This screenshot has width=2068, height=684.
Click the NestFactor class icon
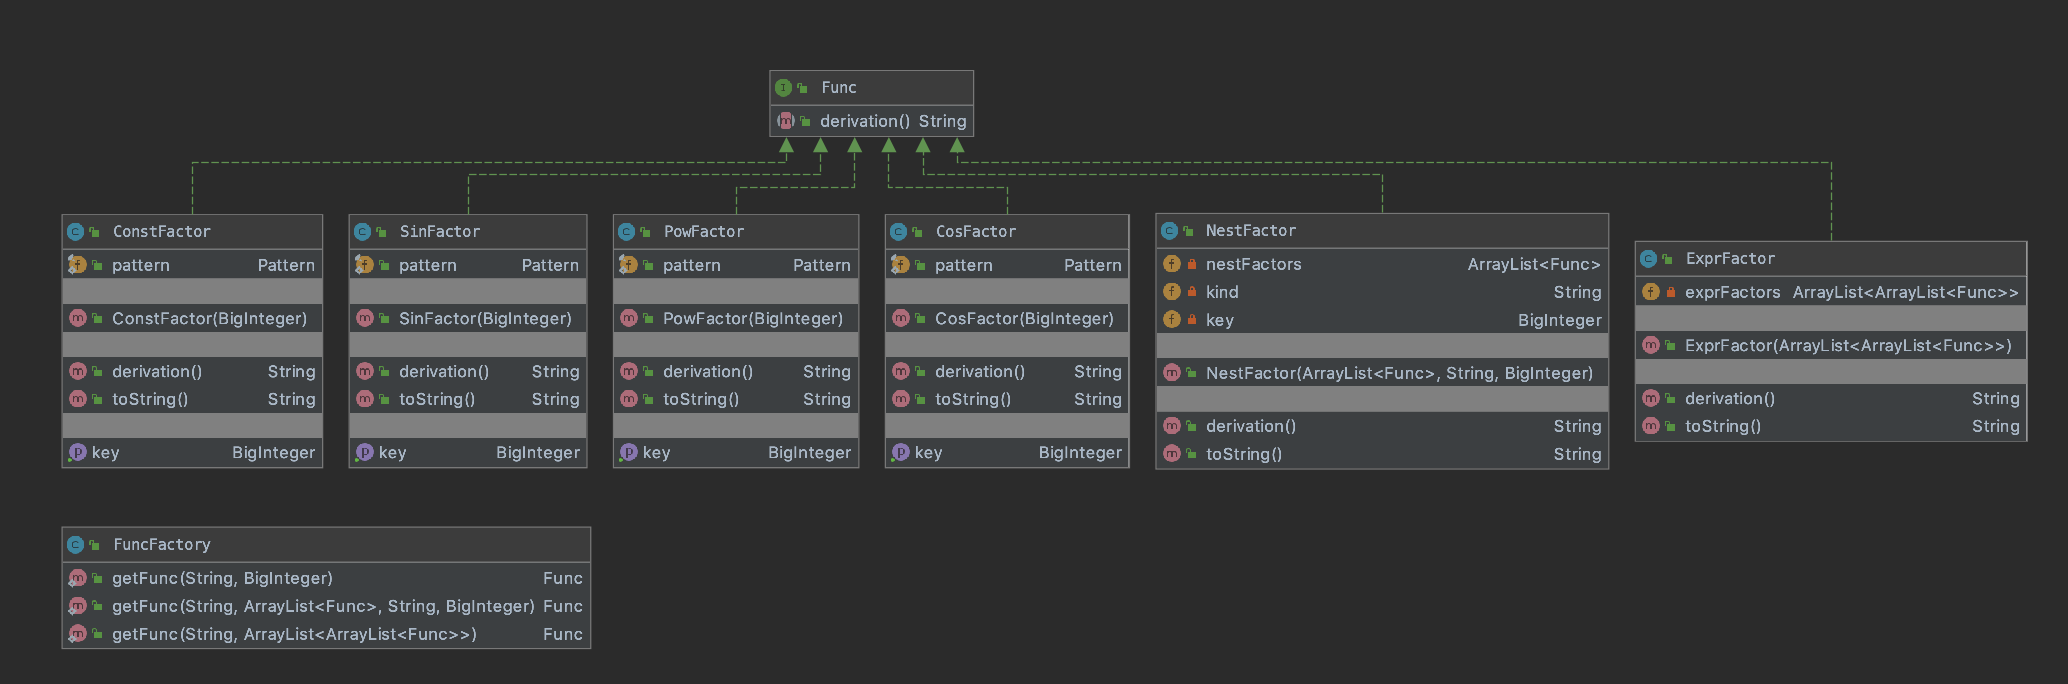pos(1169,231)
